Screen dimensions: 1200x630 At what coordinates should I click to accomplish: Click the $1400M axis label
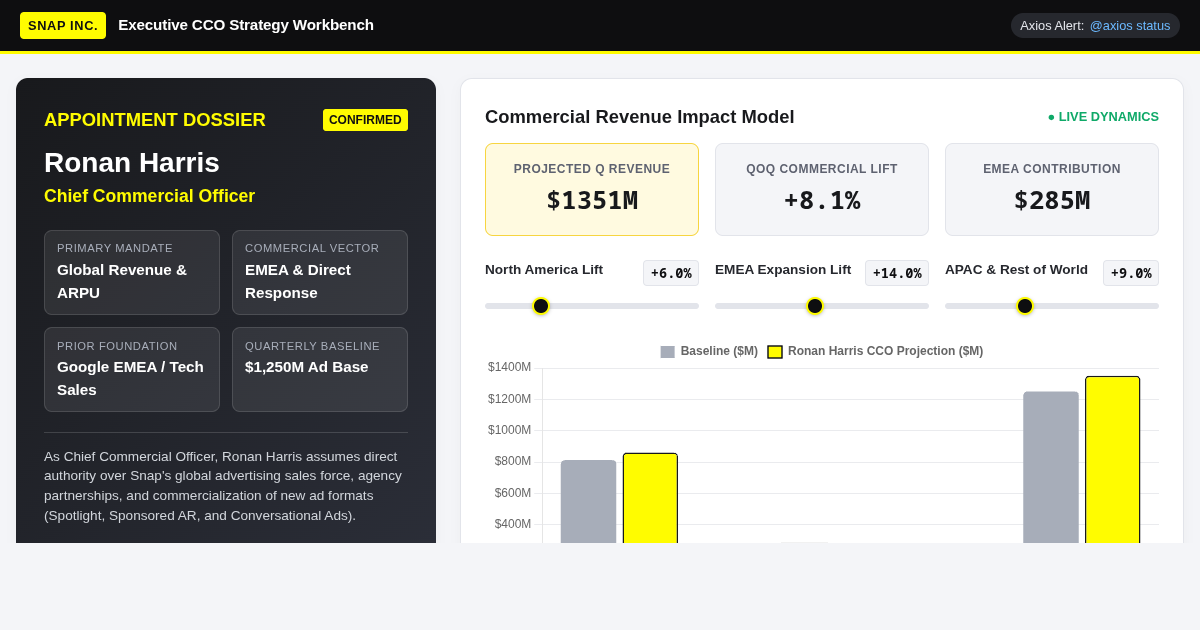point(510,367)
